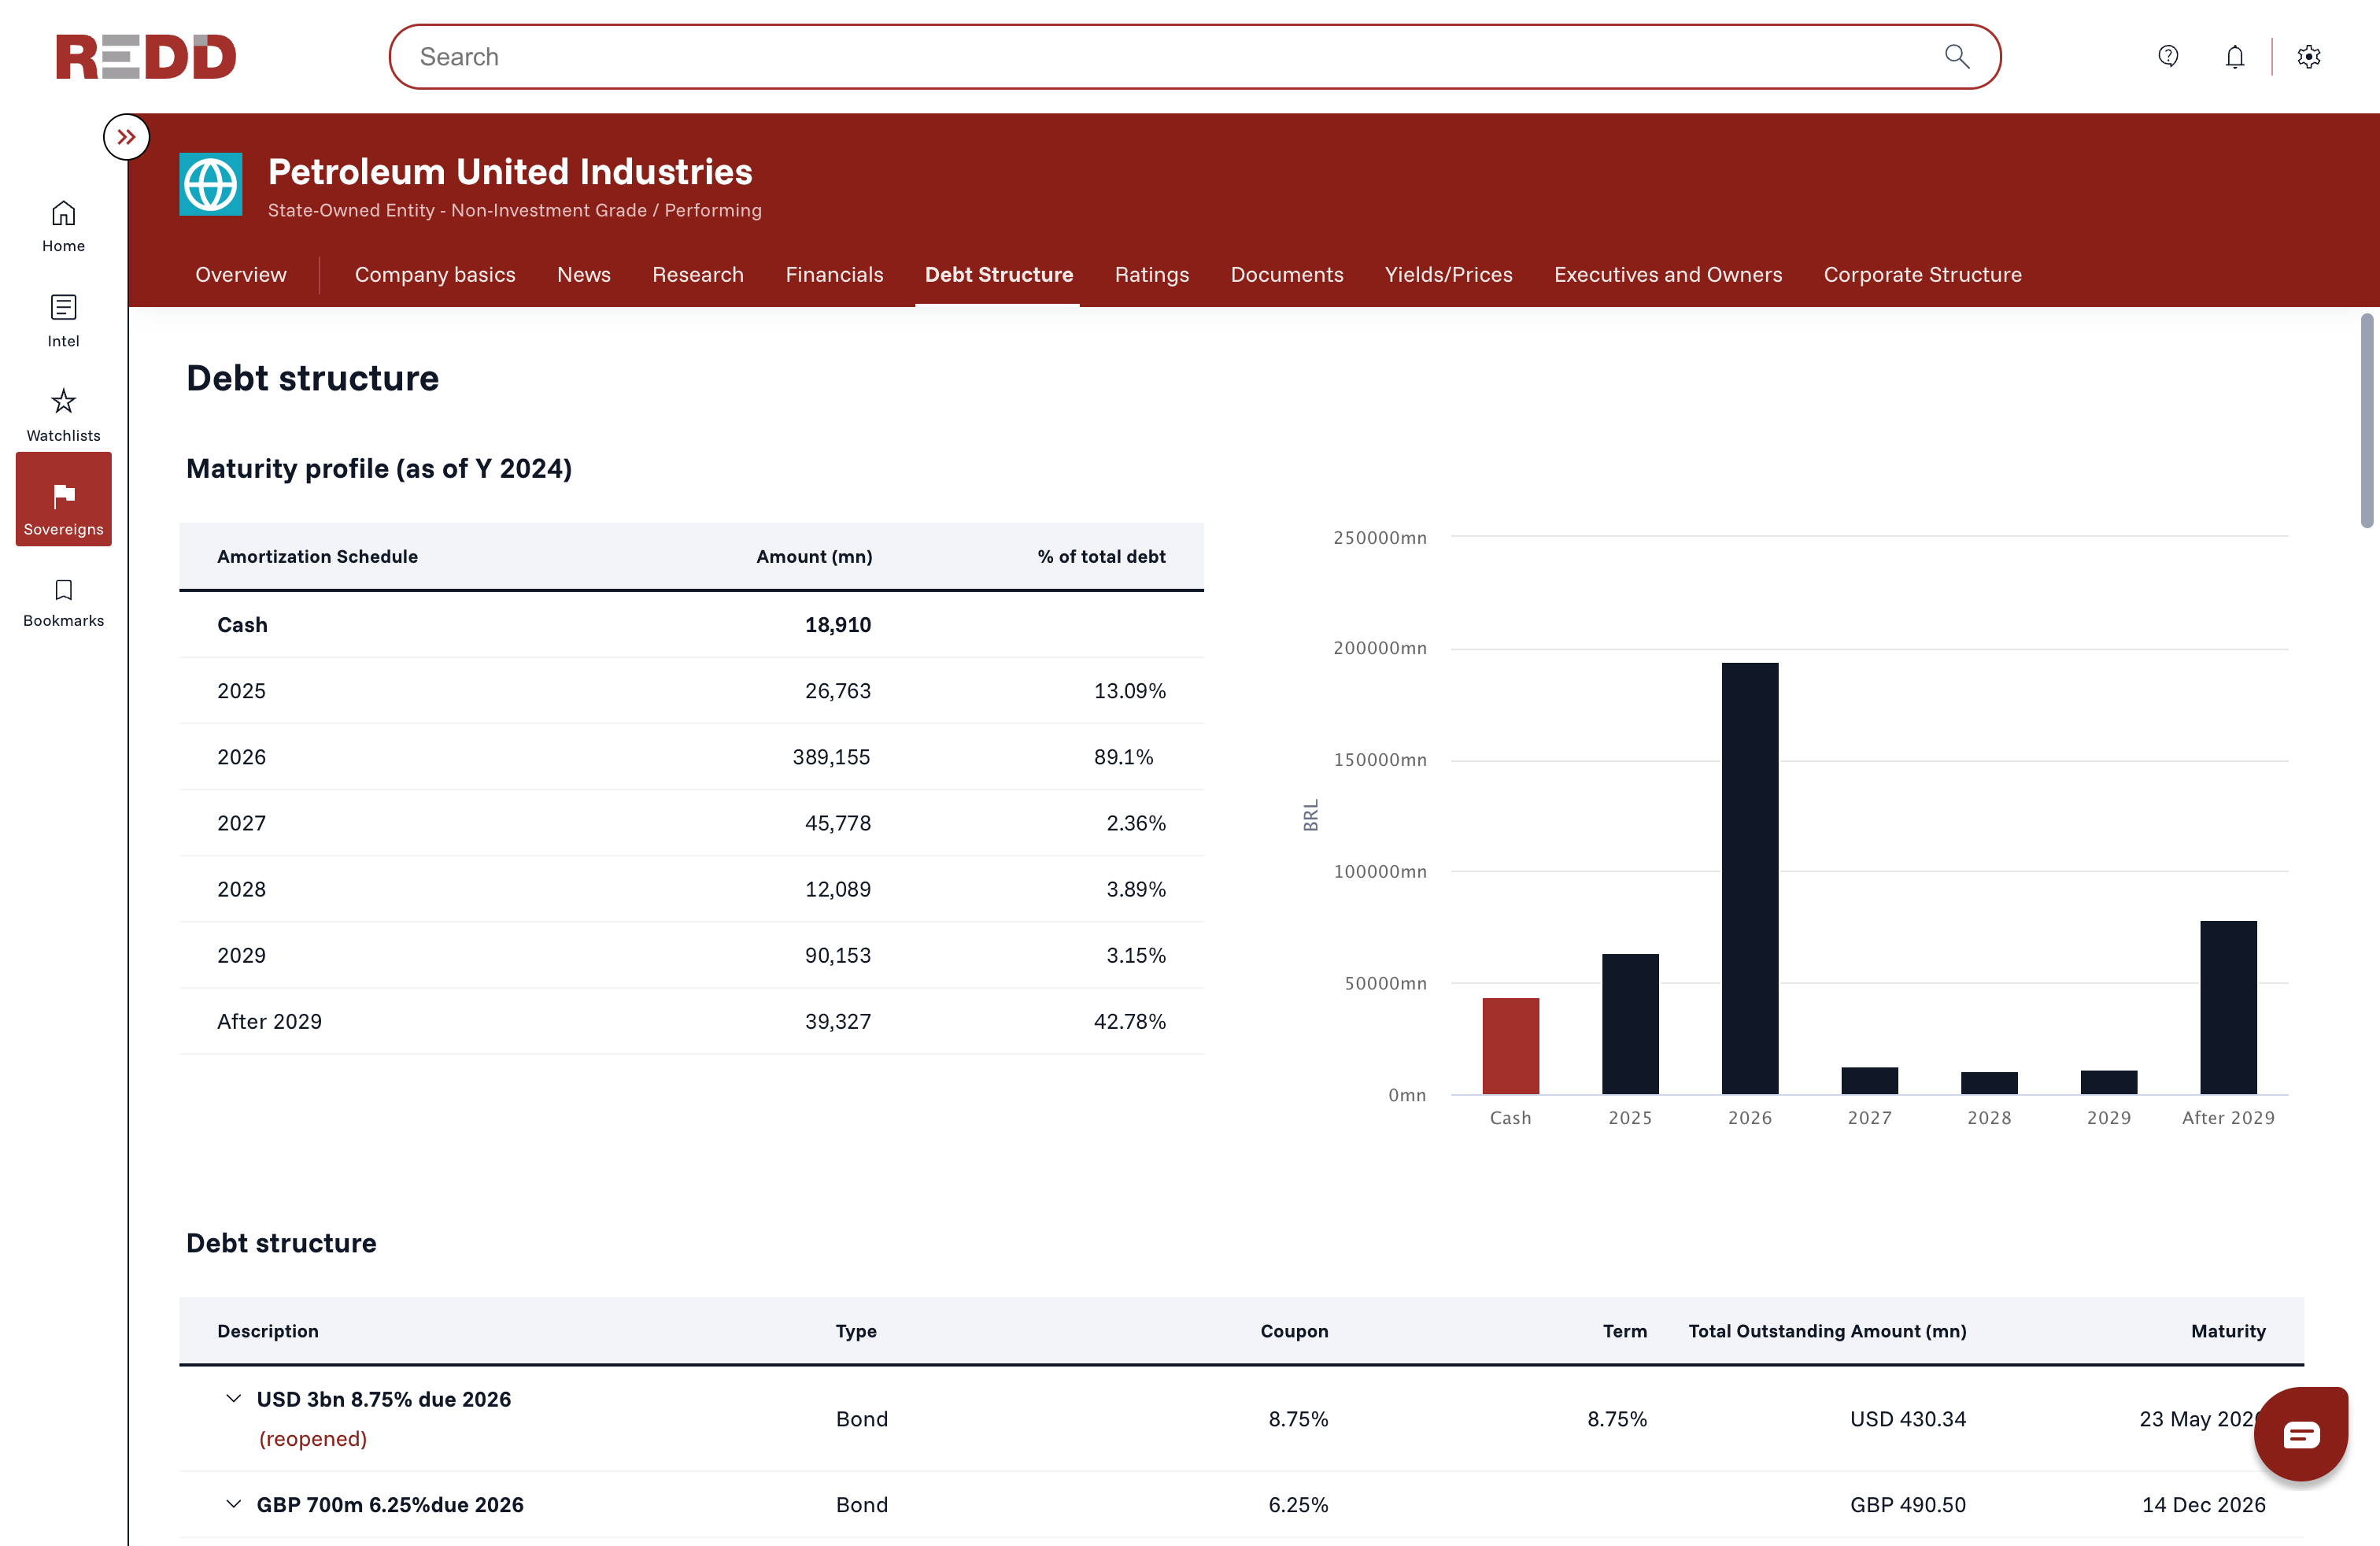
Task: Open the Home sidebar icon
Action: coord(63,214)
